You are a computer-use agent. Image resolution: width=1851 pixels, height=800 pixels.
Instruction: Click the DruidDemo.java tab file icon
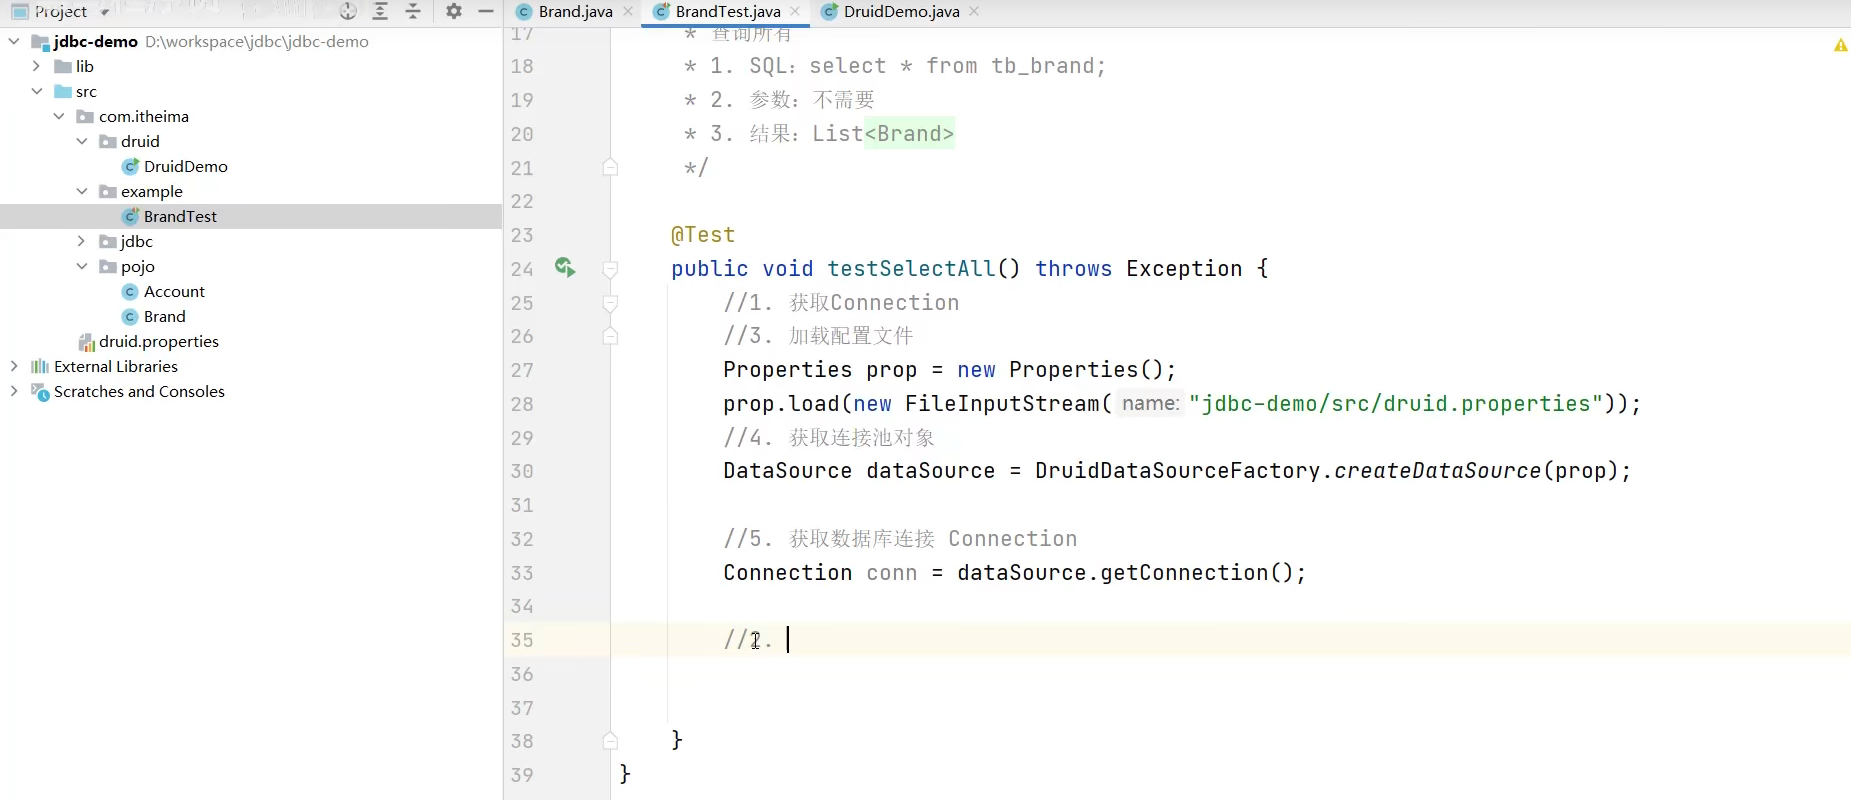829,12
